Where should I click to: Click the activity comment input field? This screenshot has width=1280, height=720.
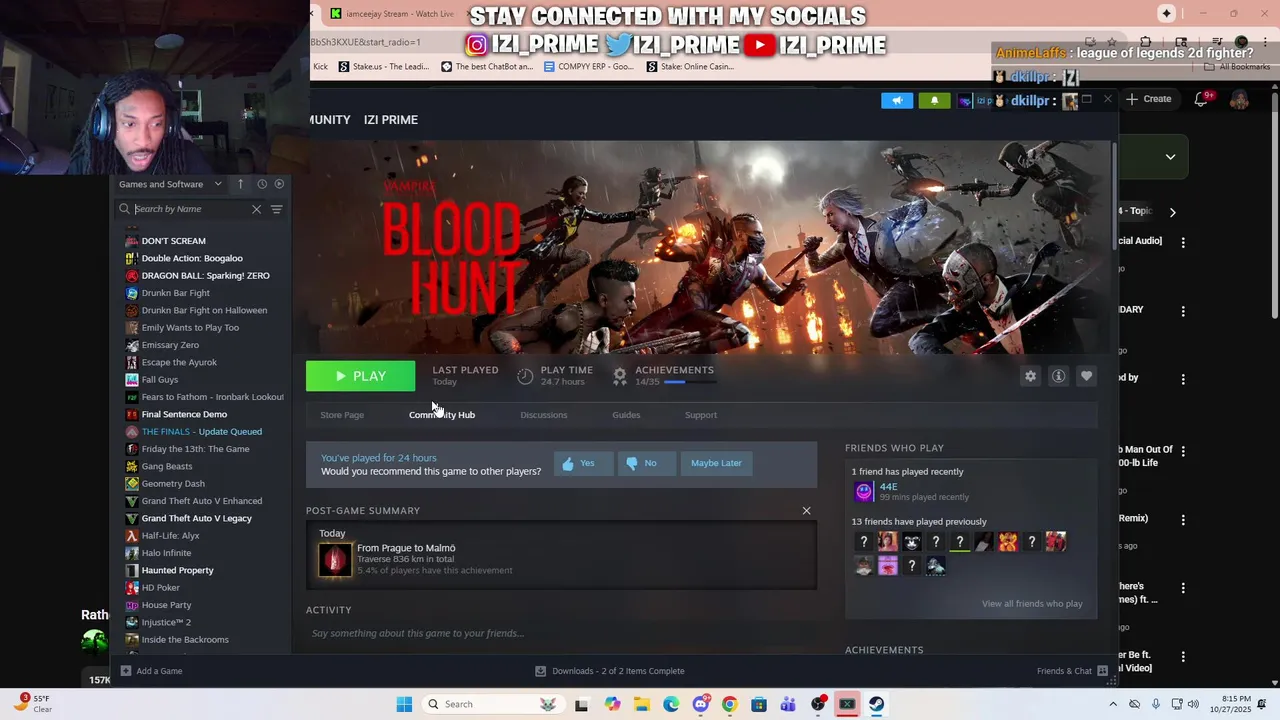point(560,633)
